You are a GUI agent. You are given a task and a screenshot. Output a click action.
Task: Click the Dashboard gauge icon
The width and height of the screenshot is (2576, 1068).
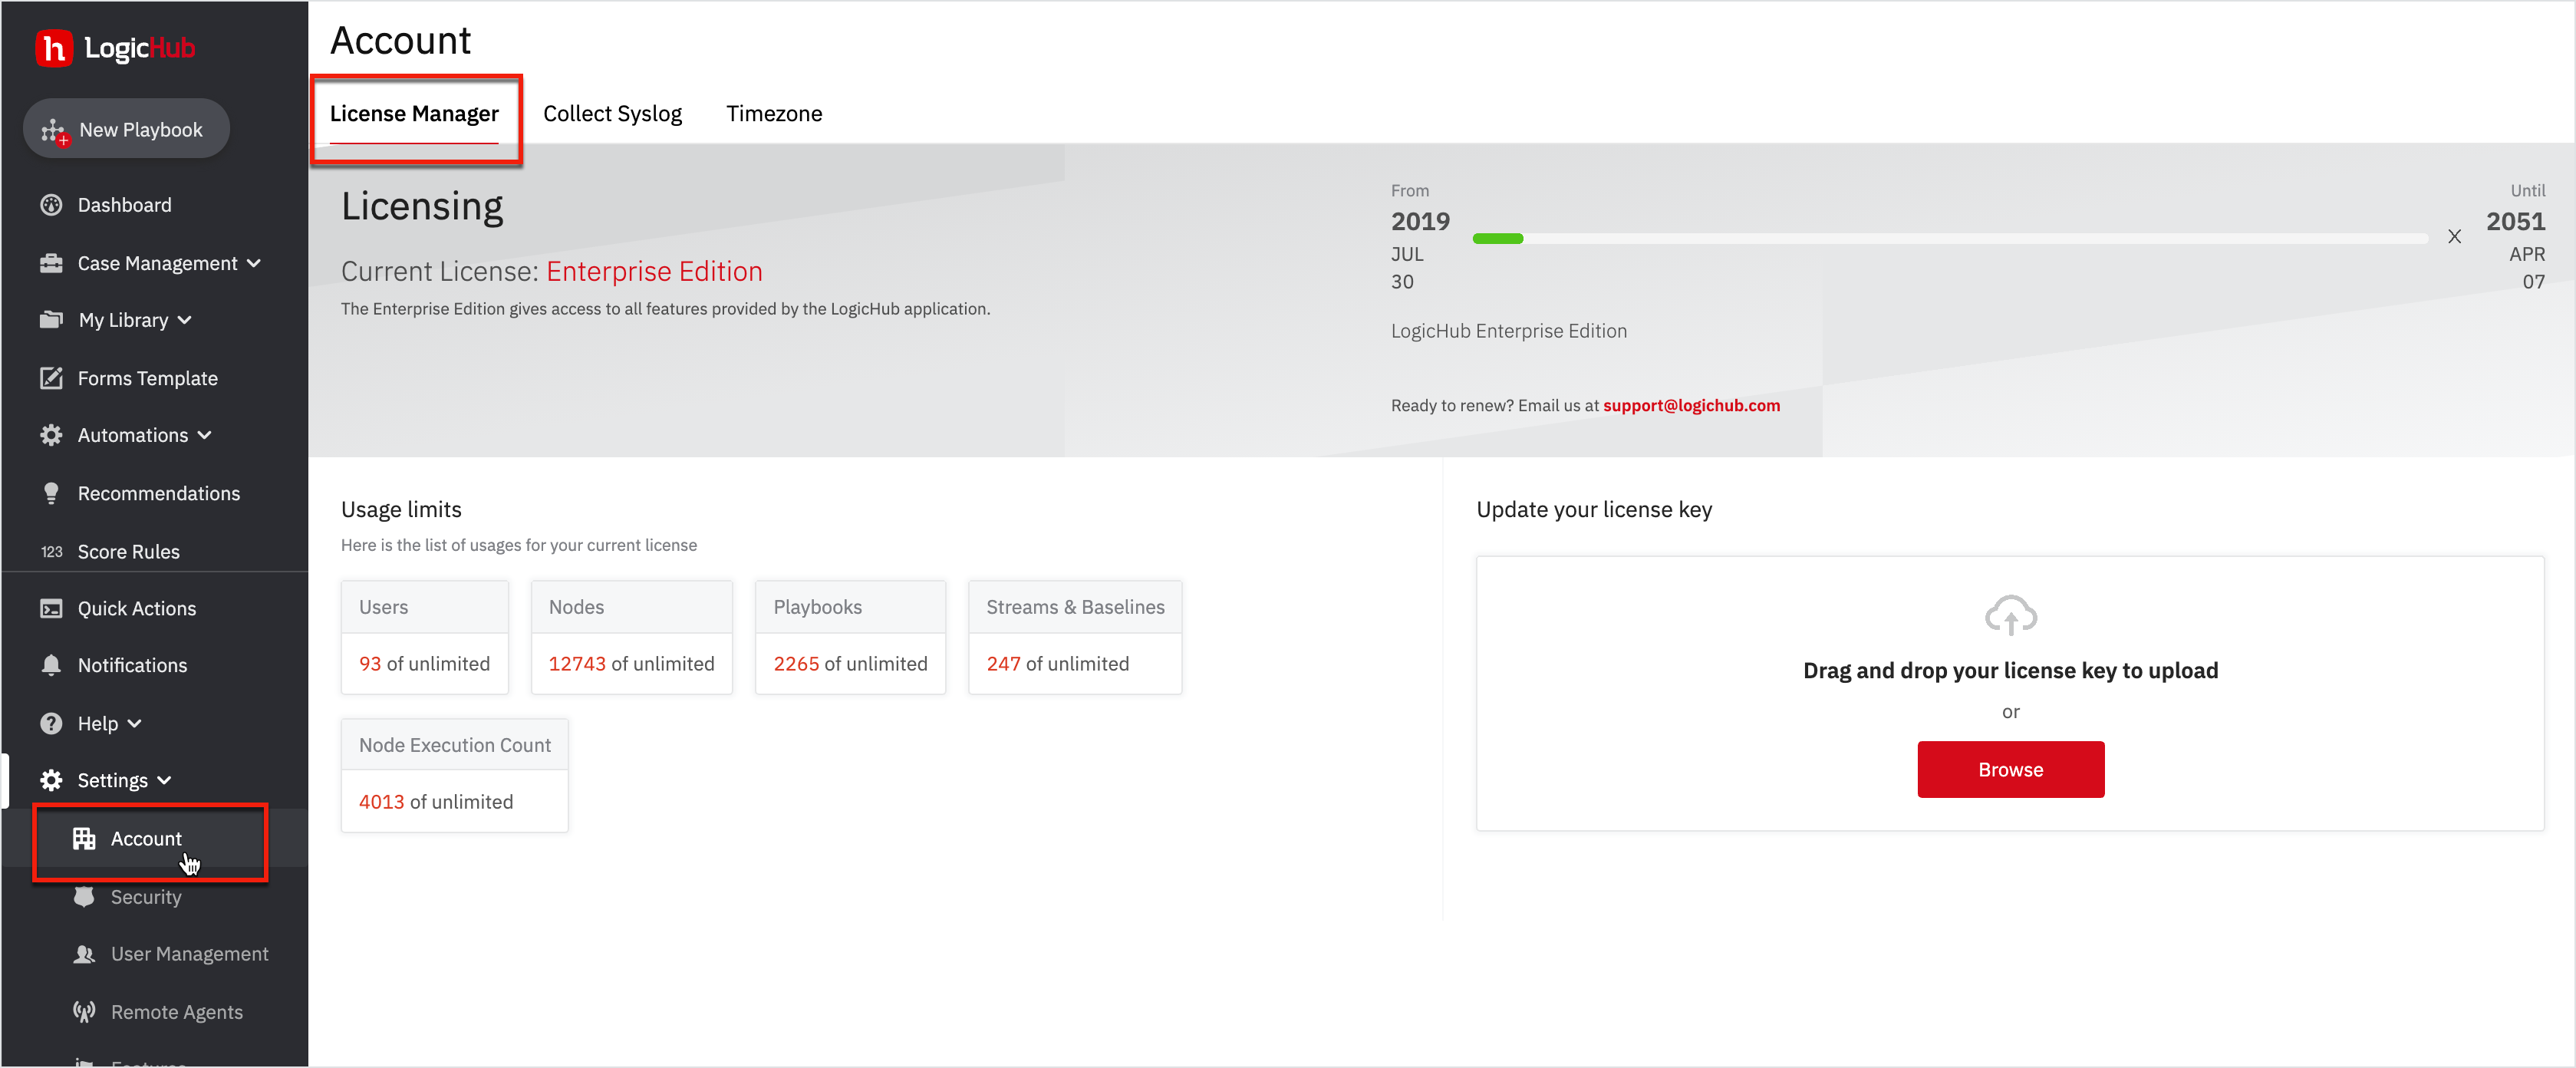pyautogui.click(x=51, y=205)
